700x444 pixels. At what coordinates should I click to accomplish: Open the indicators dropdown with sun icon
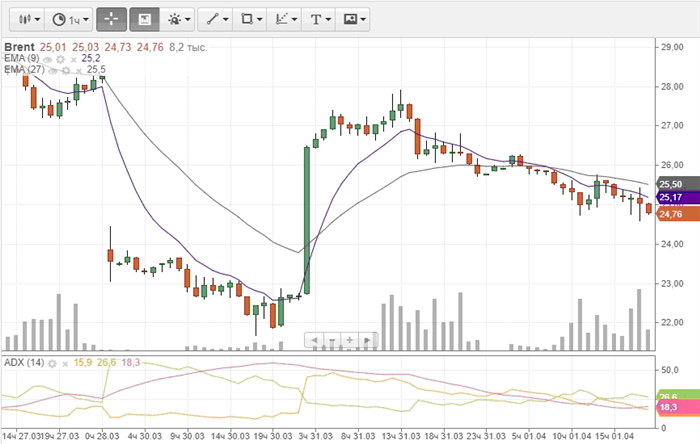[x=178, y=20]
